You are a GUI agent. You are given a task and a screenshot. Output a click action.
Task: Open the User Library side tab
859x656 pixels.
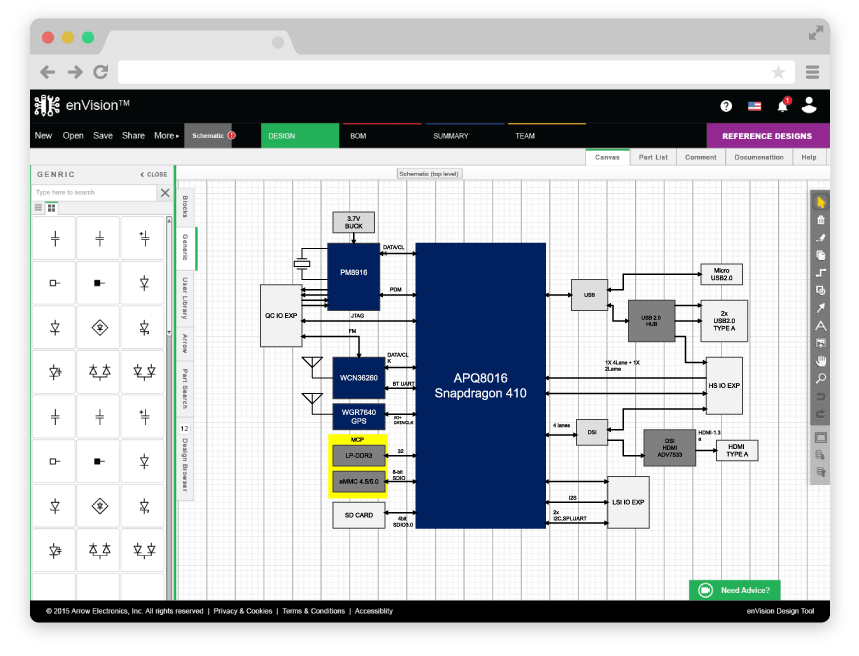pos(185,299)
